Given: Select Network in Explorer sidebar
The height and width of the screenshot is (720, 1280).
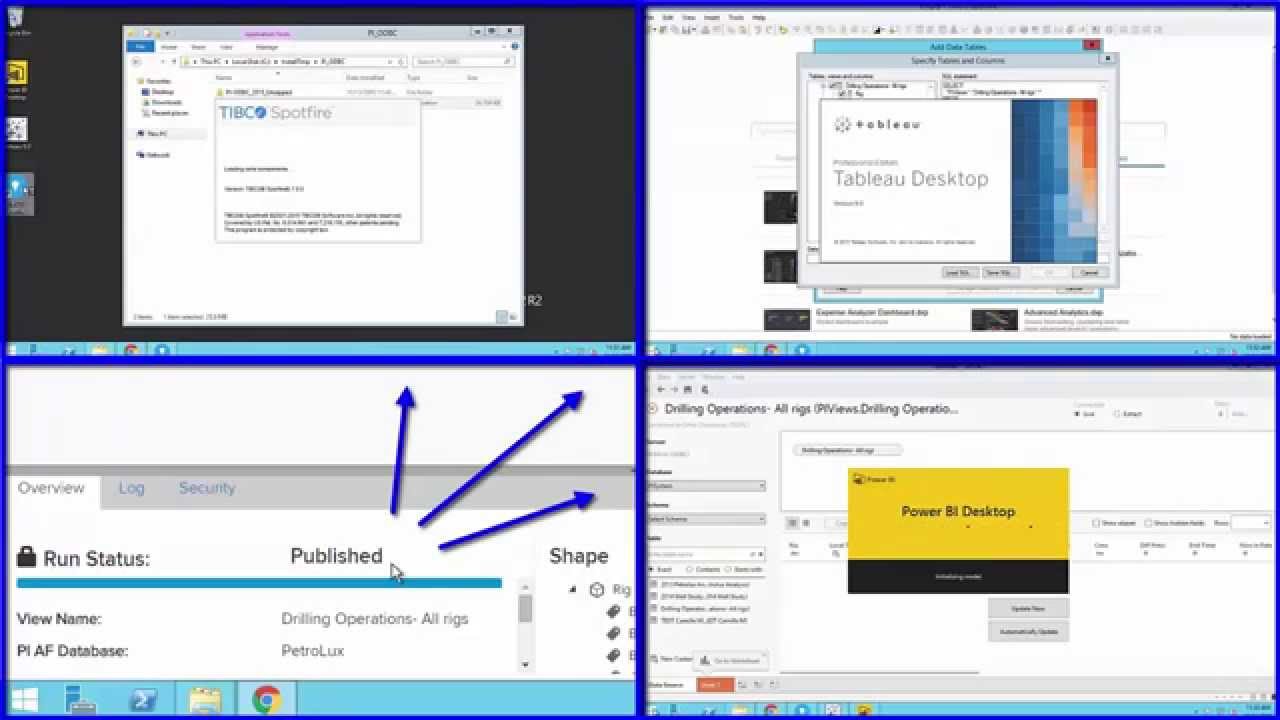Looking at the screenshot, I should (x=157, y=155).
